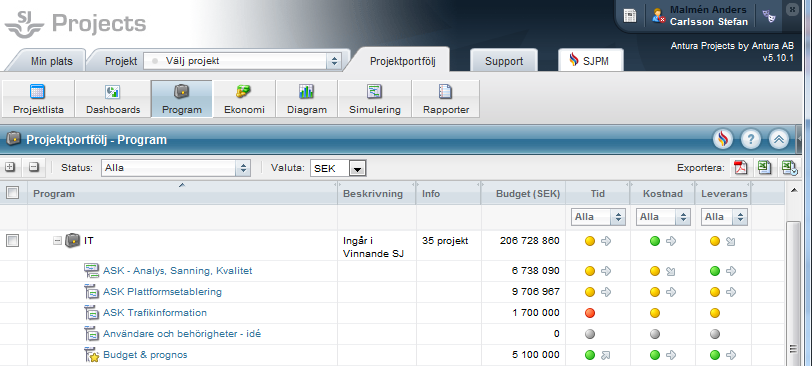The height and width of the screenshot is (366, 812).
Task: Click red Tid status of ASK Trafikinformation
Action: (x=589, y=313)
